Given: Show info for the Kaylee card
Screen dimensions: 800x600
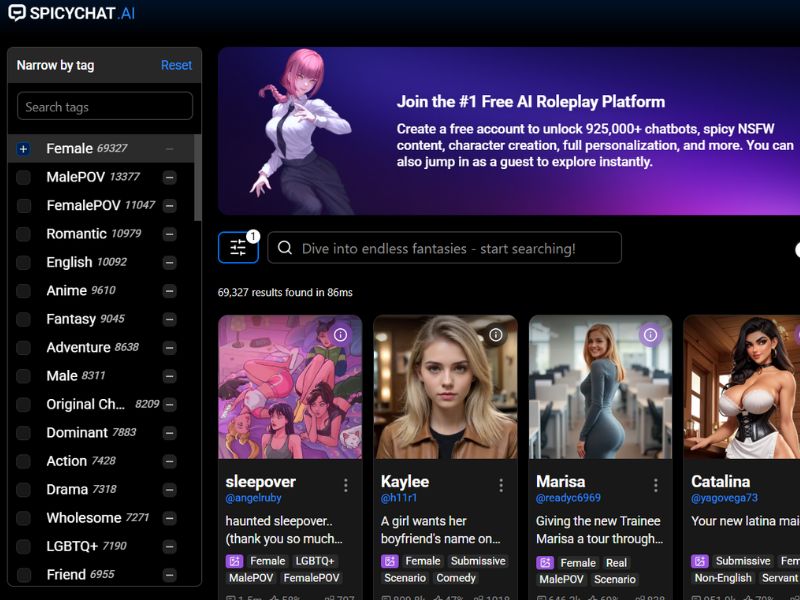Looking at the screenshot, I should pos(495,335).
